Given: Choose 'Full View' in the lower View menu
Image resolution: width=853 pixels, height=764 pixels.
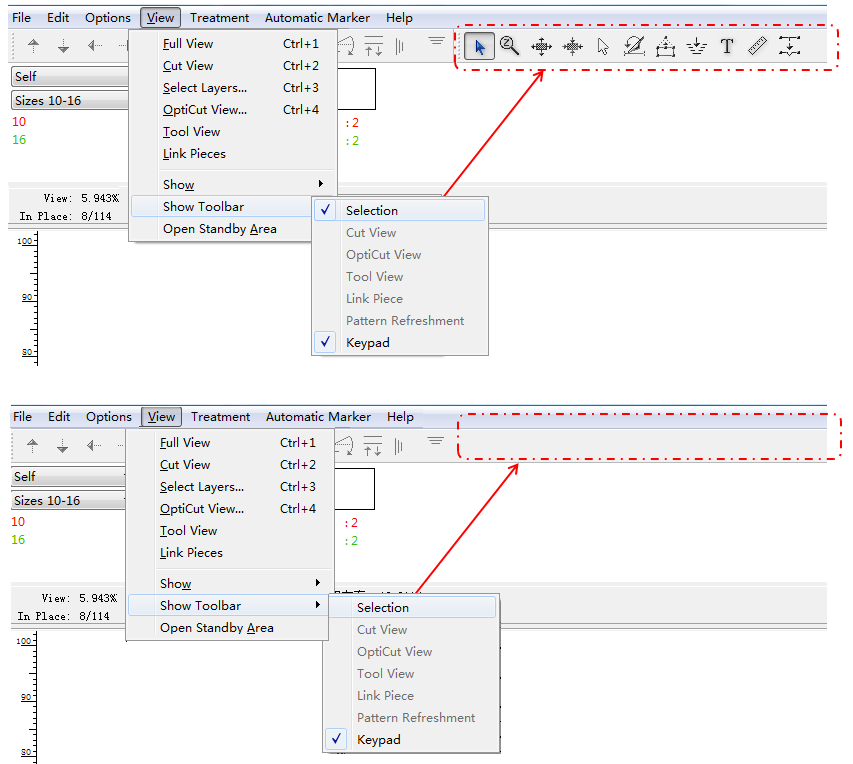Looking at the screenshot, I should pyautogui.click(x=185, y=443).
